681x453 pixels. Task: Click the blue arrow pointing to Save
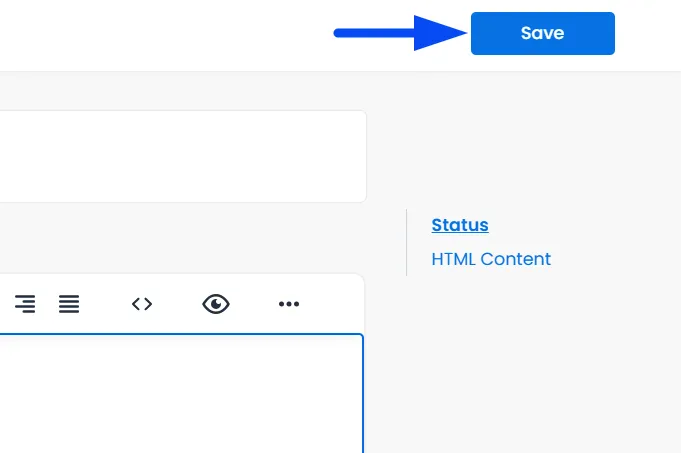pyautogui.click(x=400, y=33)
